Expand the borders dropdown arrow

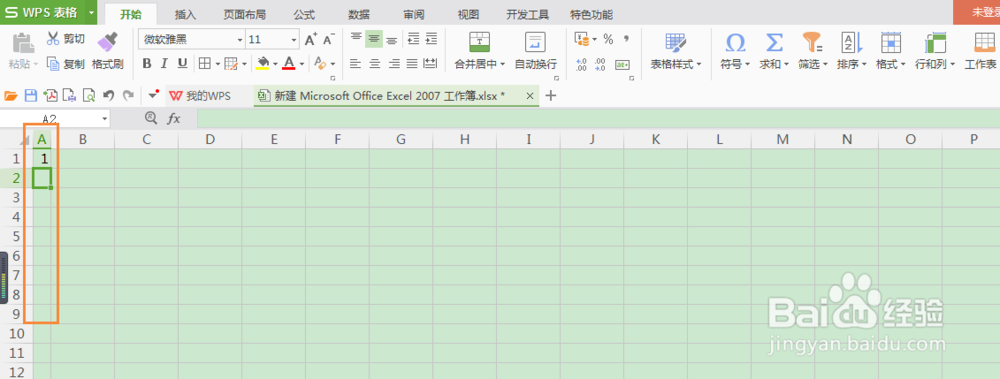[x=217, y=64]
